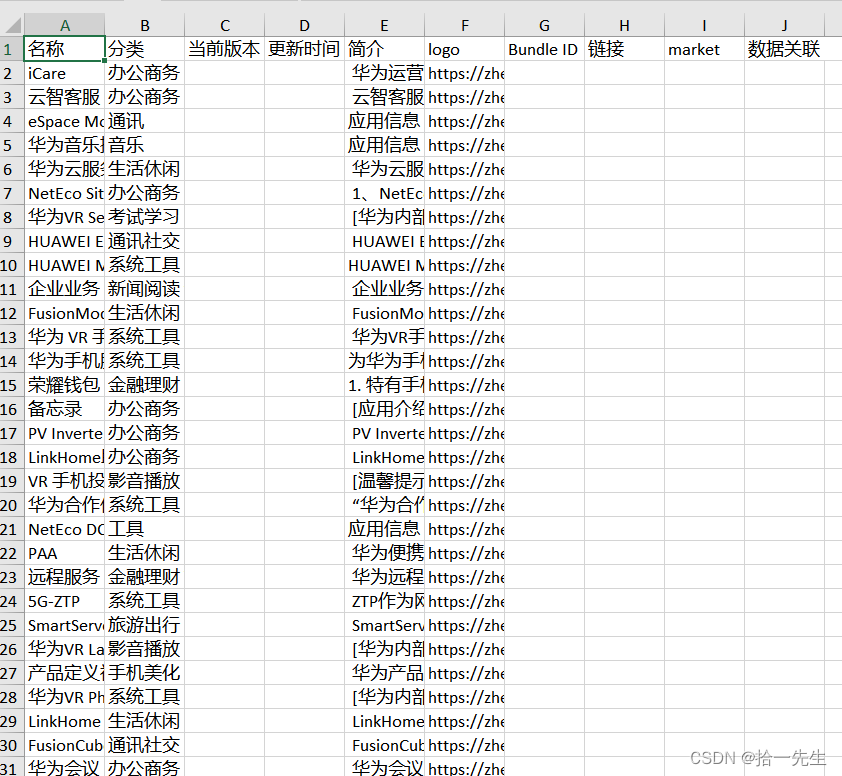Select the PV Inverte name cell in column A
Image resolution: width=842 pixels, height=776 pixels.
64,433
